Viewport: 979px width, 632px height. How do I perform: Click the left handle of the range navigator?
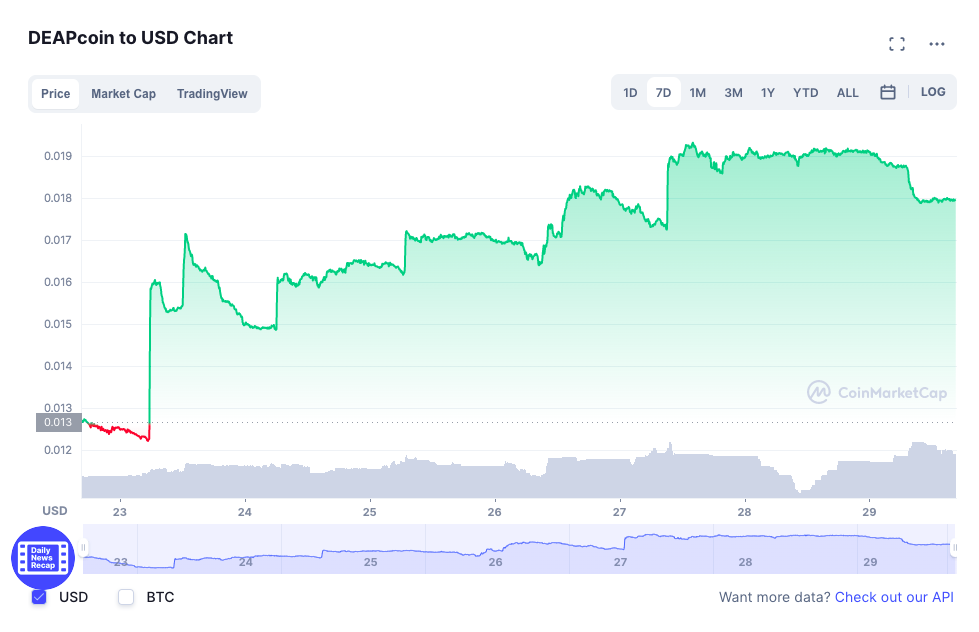click(x=83, y=548)
